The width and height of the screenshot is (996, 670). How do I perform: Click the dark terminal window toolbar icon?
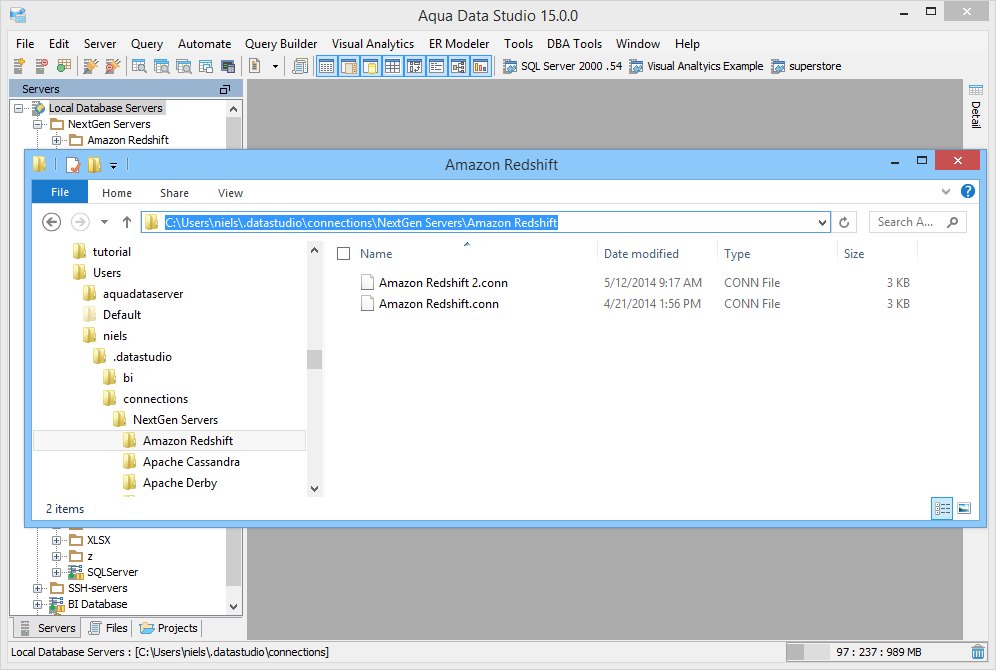pos(228,66)
